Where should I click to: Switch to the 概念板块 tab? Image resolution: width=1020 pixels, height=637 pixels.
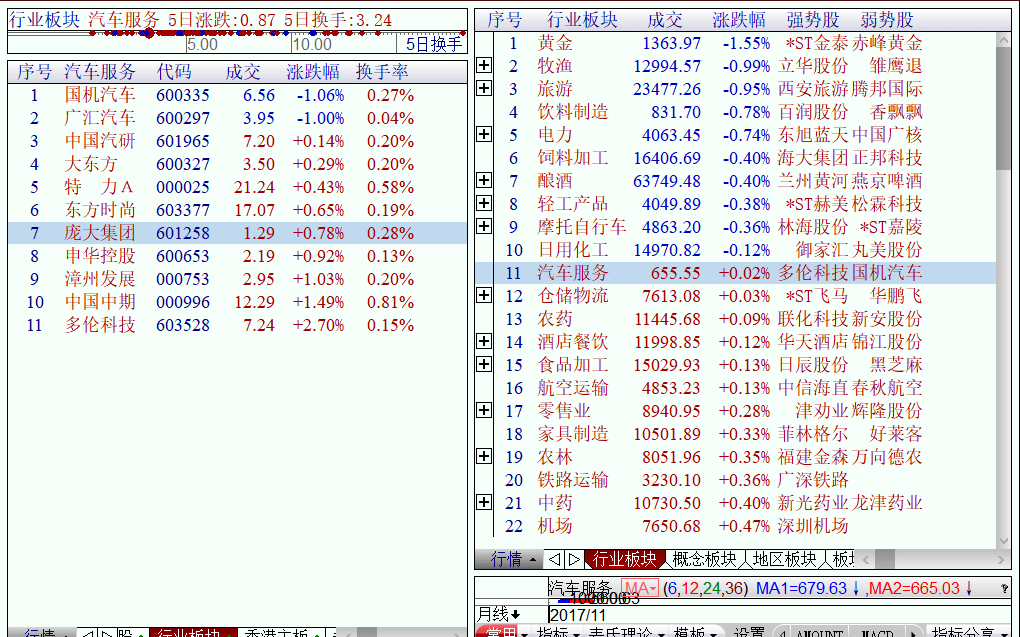(705, 559)
